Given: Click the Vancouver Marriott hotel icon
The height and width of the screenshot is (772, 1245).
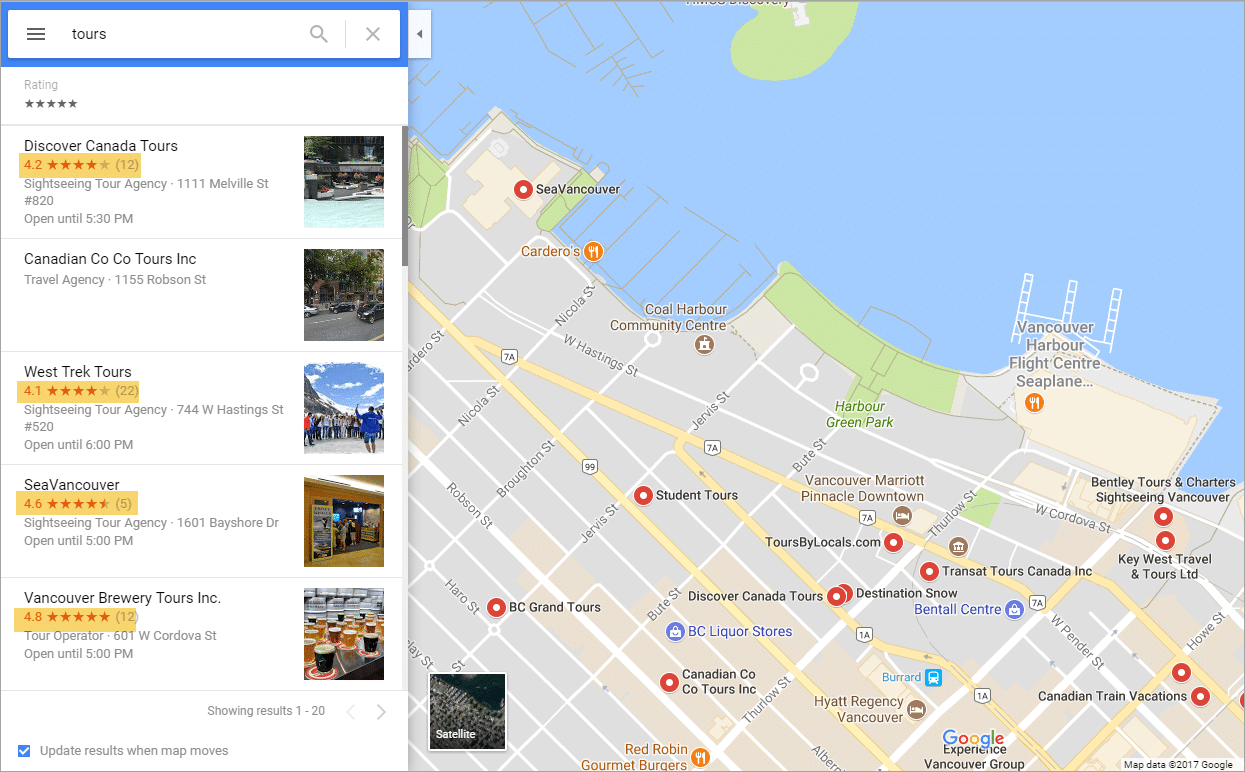Looking at the screenshot, I should pos(902,516).
